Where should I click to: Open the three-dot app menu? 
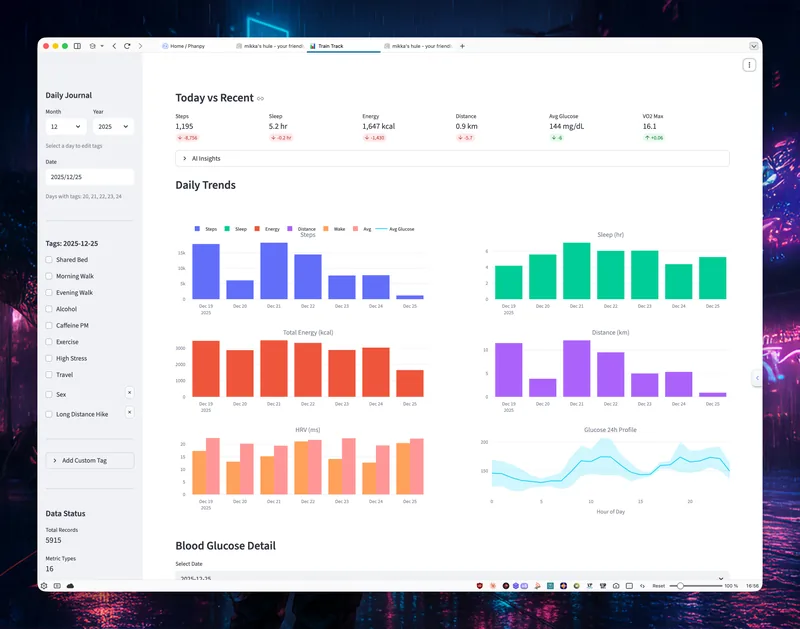coord(749,65)
